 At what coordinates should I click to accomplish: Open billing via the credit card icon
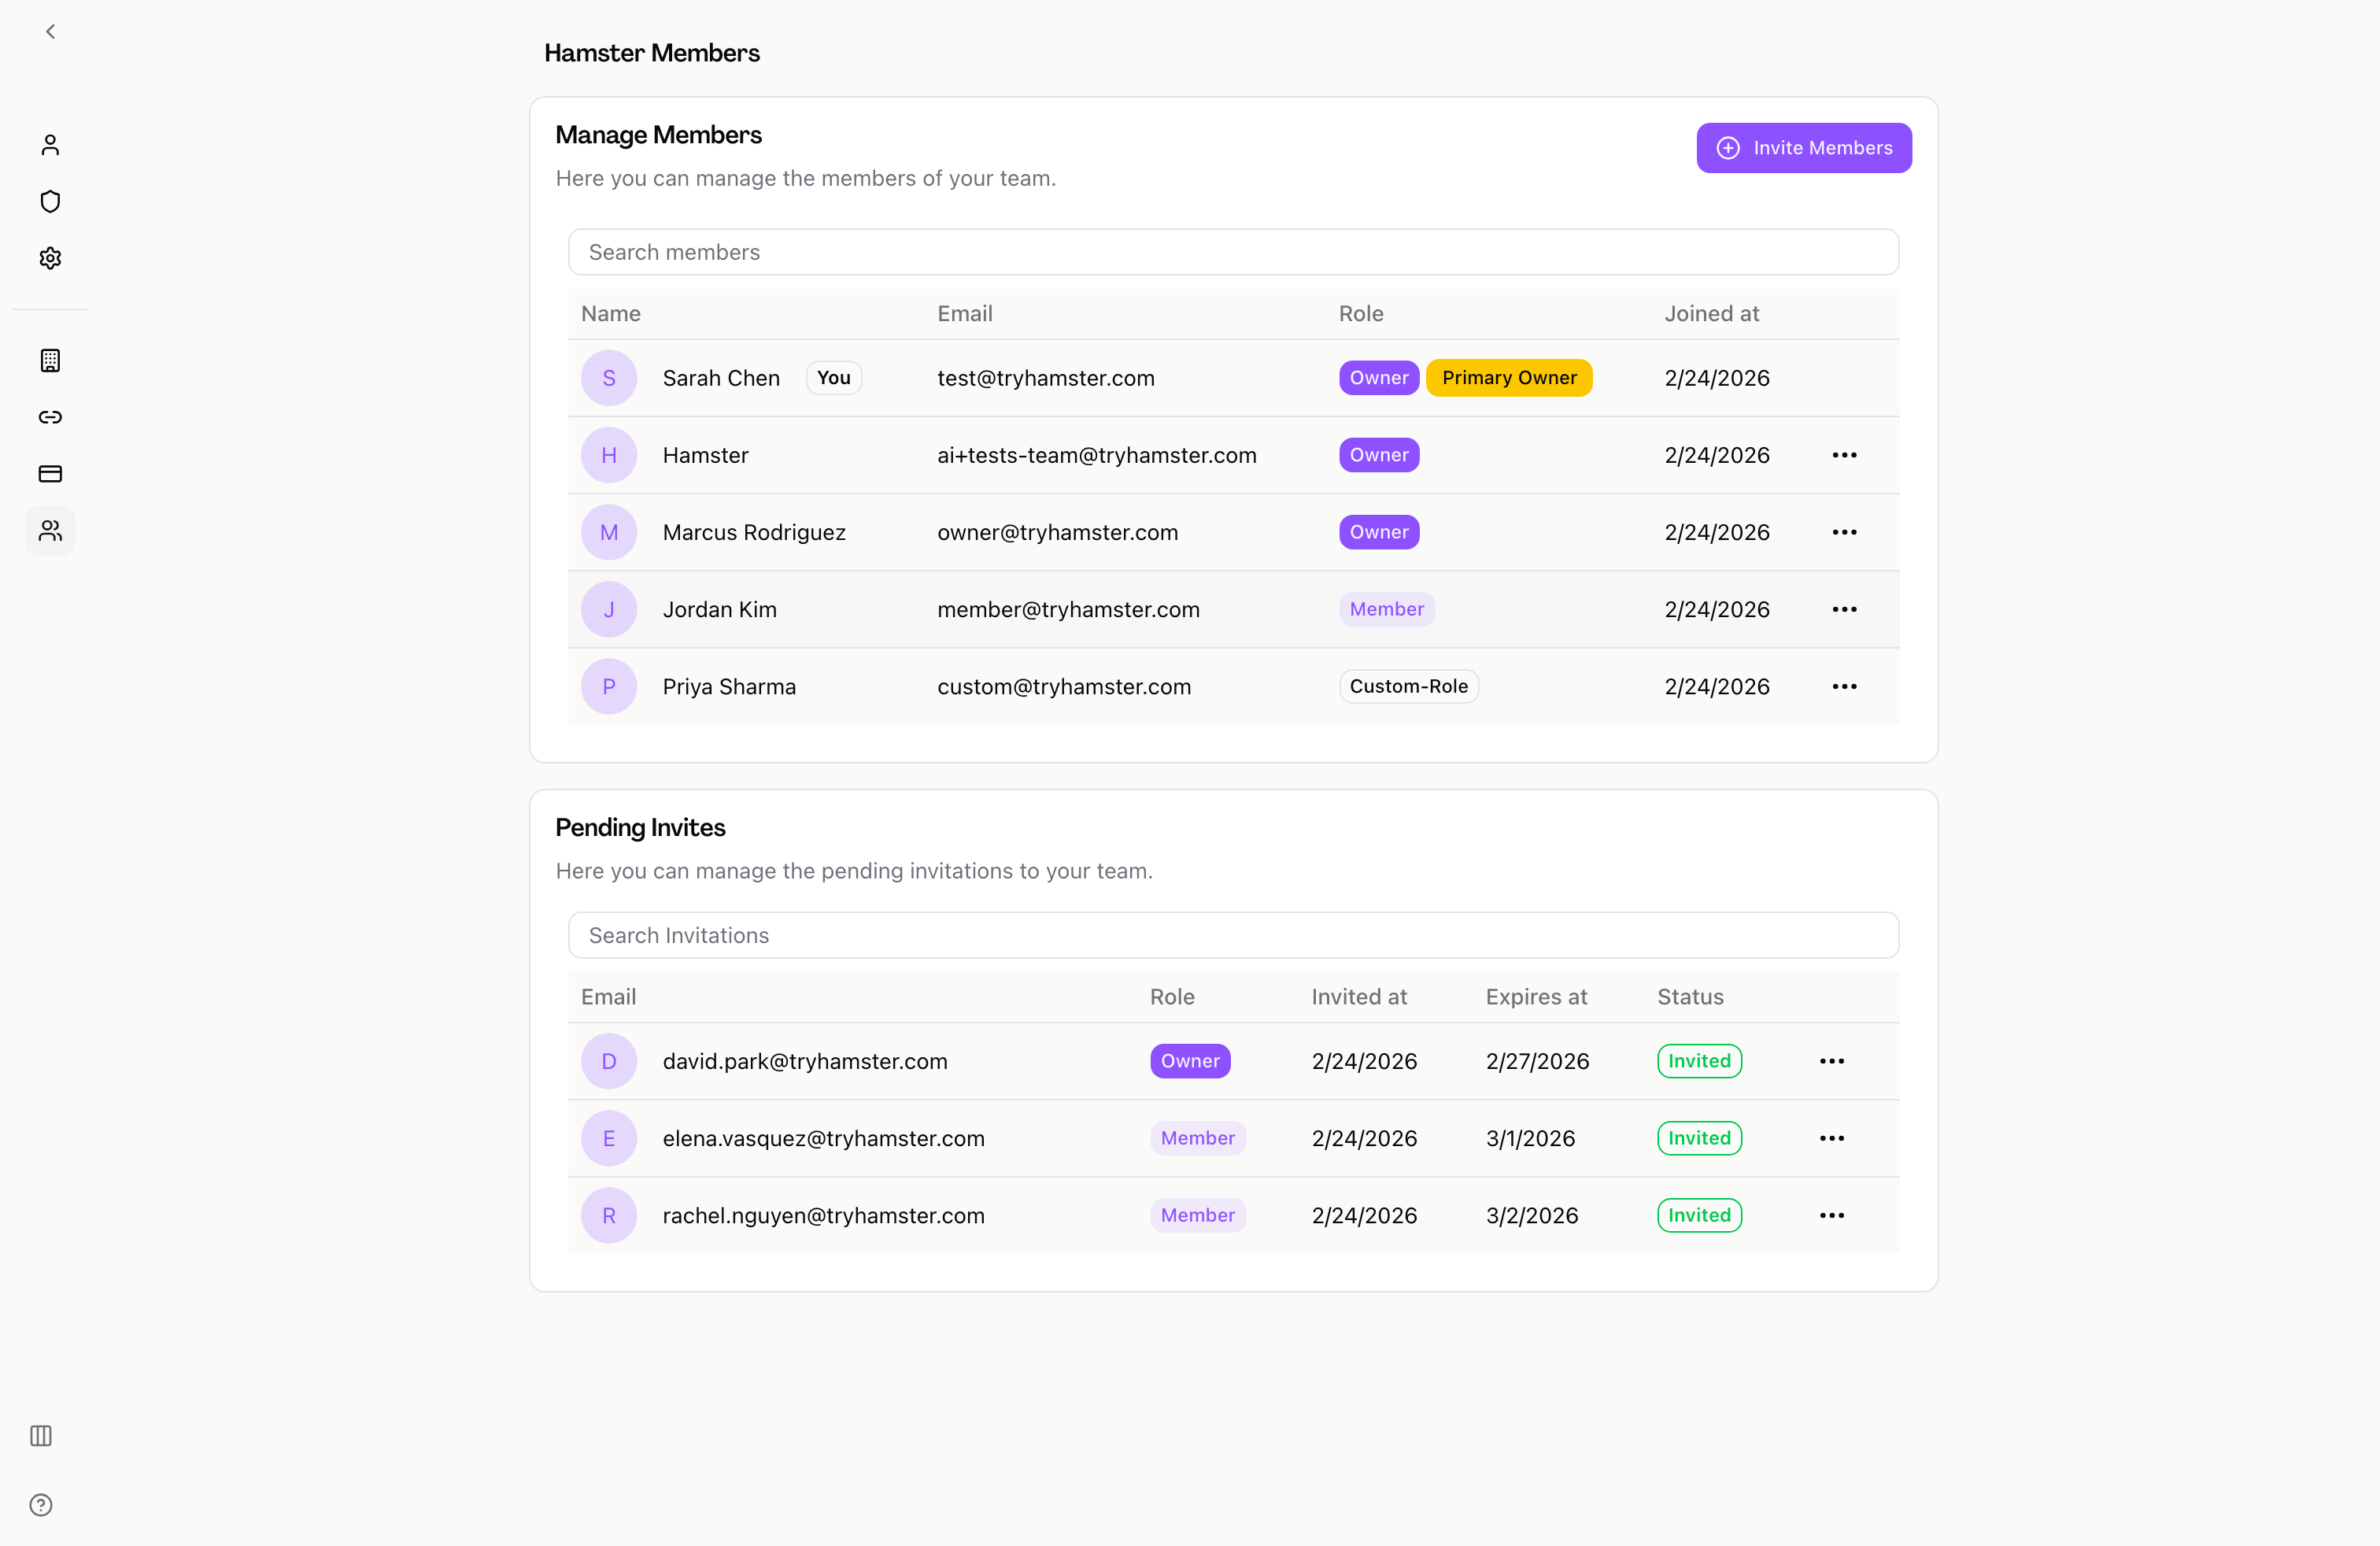point(50,474)
